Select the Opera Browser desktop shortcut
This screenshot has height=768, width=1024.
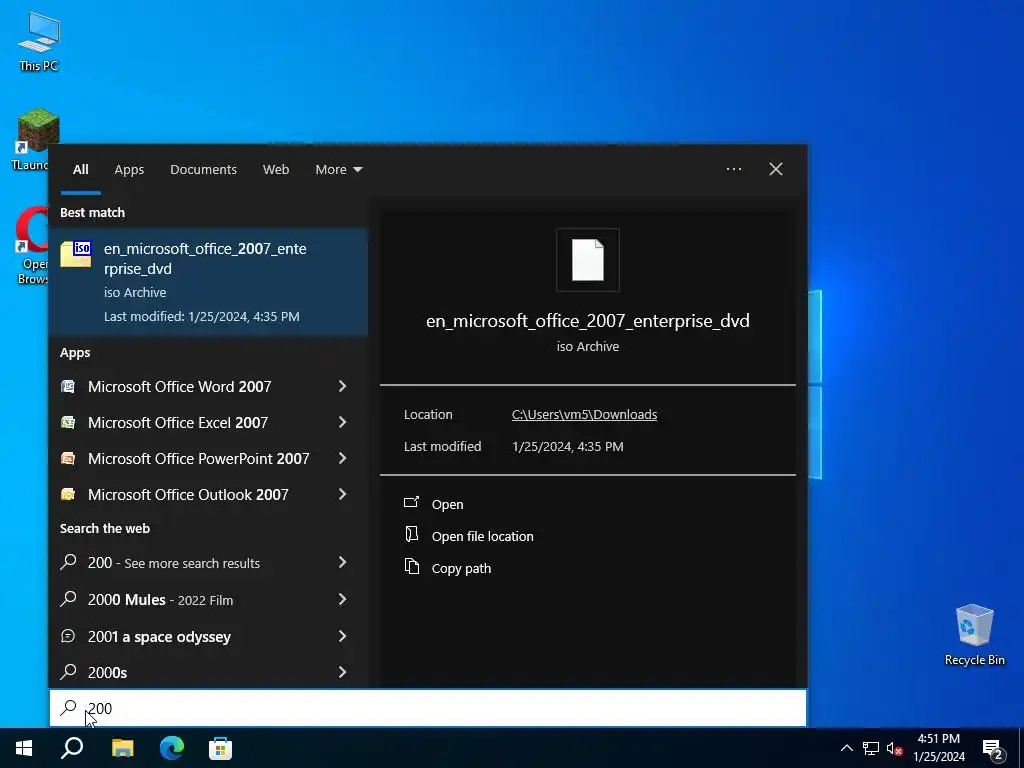pyautogui.click(x=31, y=246)
